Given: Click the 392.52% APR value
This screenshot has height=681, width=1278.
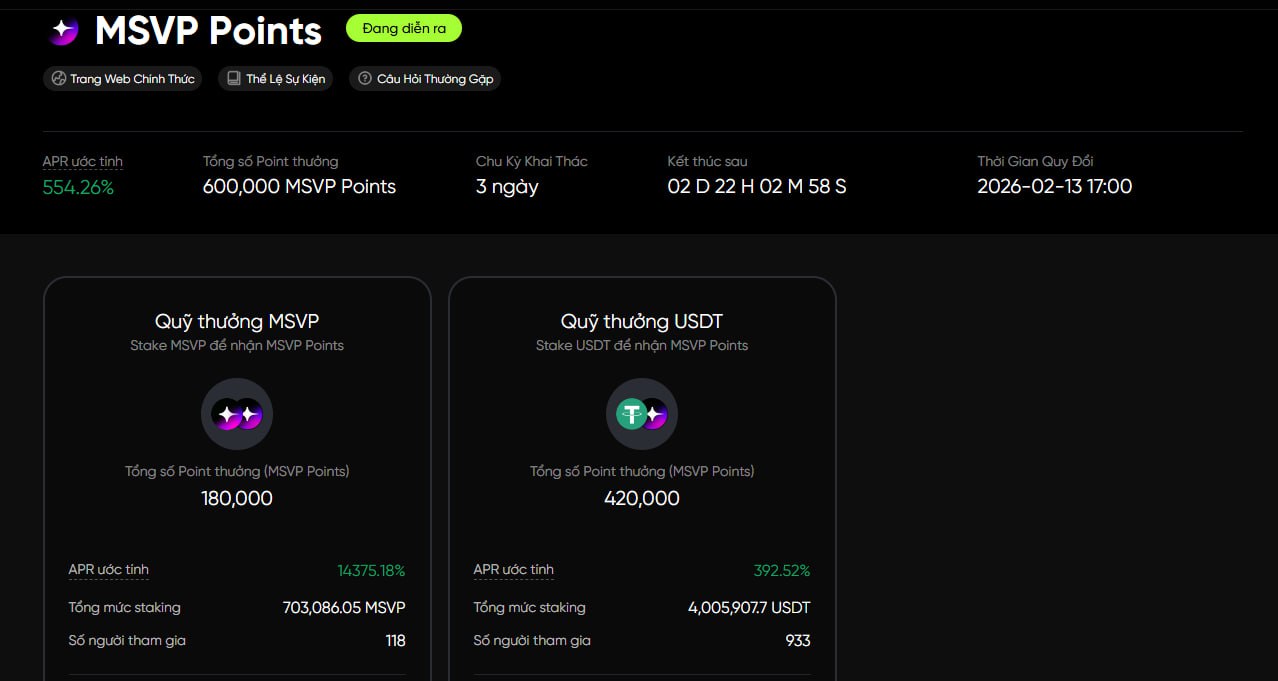Looking at the screenshot, I should (x=782, y=571).
